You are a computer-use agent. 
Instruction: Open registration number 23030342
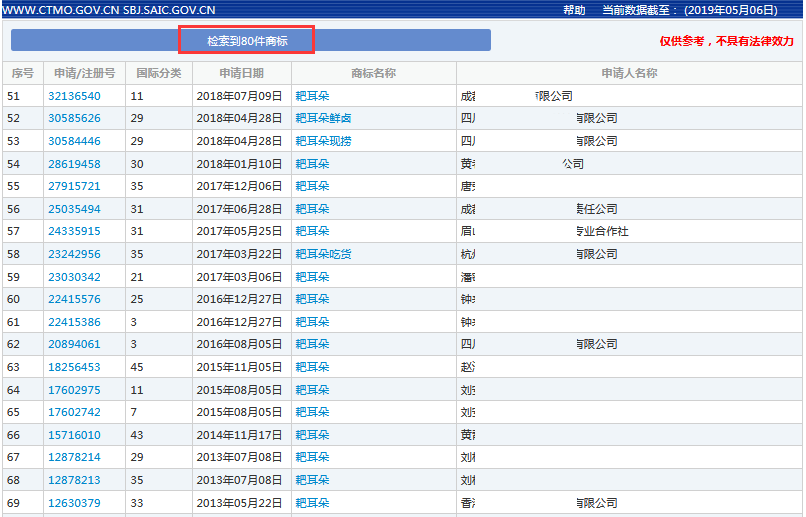pos(75,277)
